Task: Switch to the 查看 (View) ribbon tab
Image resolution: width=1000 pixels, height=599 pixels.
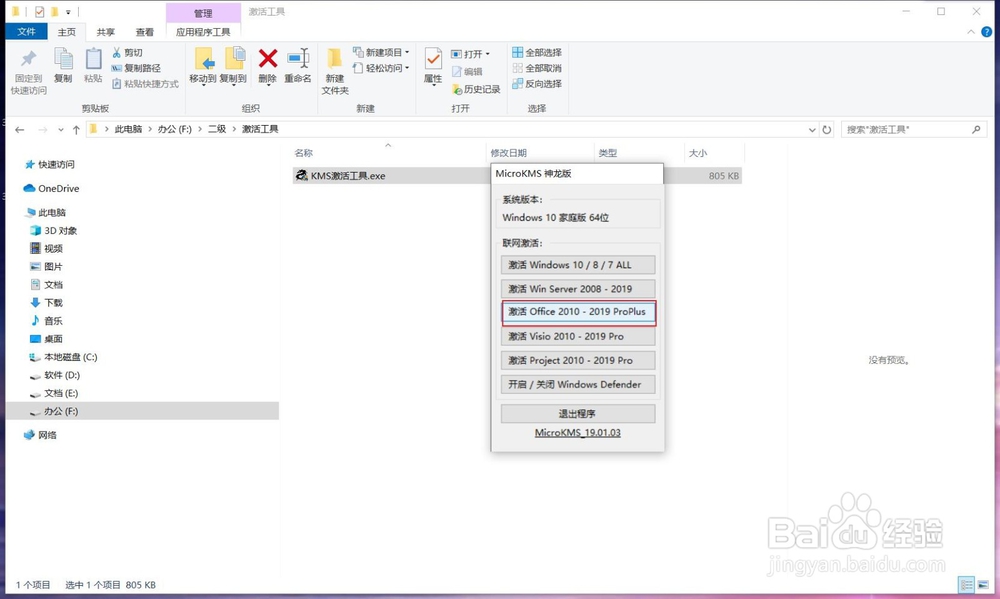Action: pos(145,31)
